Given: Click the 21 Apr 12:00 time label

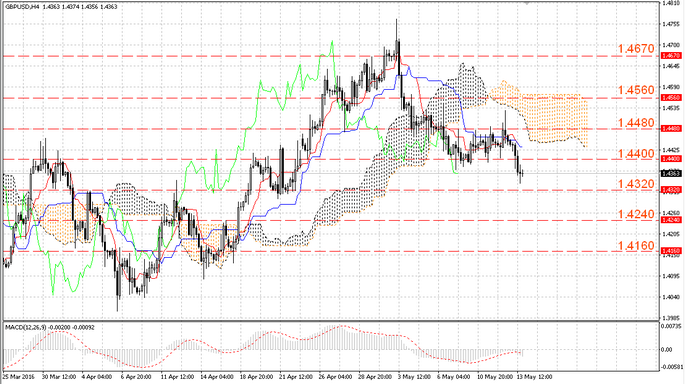Looking at the screenshot, I should tap(296, 377).
